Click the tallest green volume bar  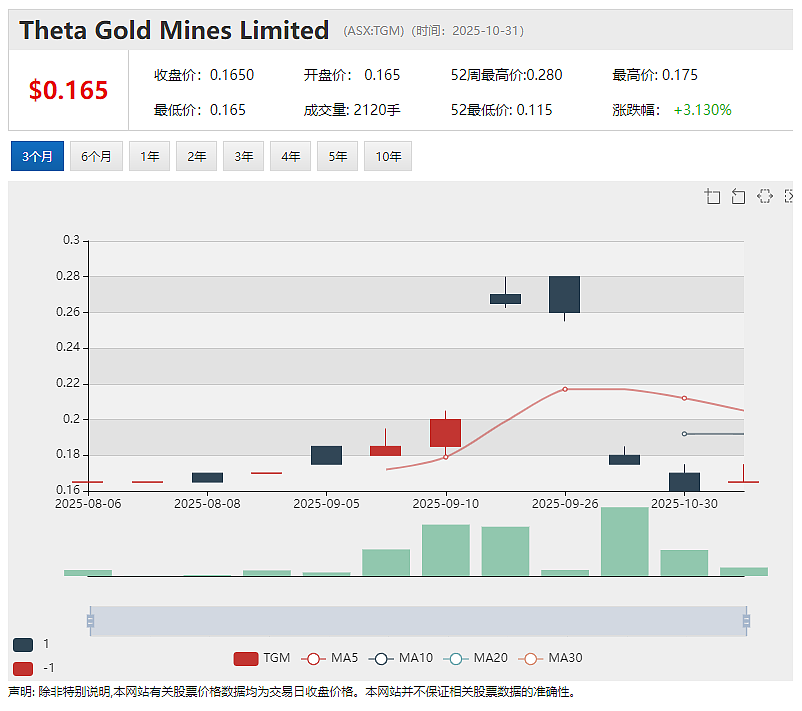625,542
